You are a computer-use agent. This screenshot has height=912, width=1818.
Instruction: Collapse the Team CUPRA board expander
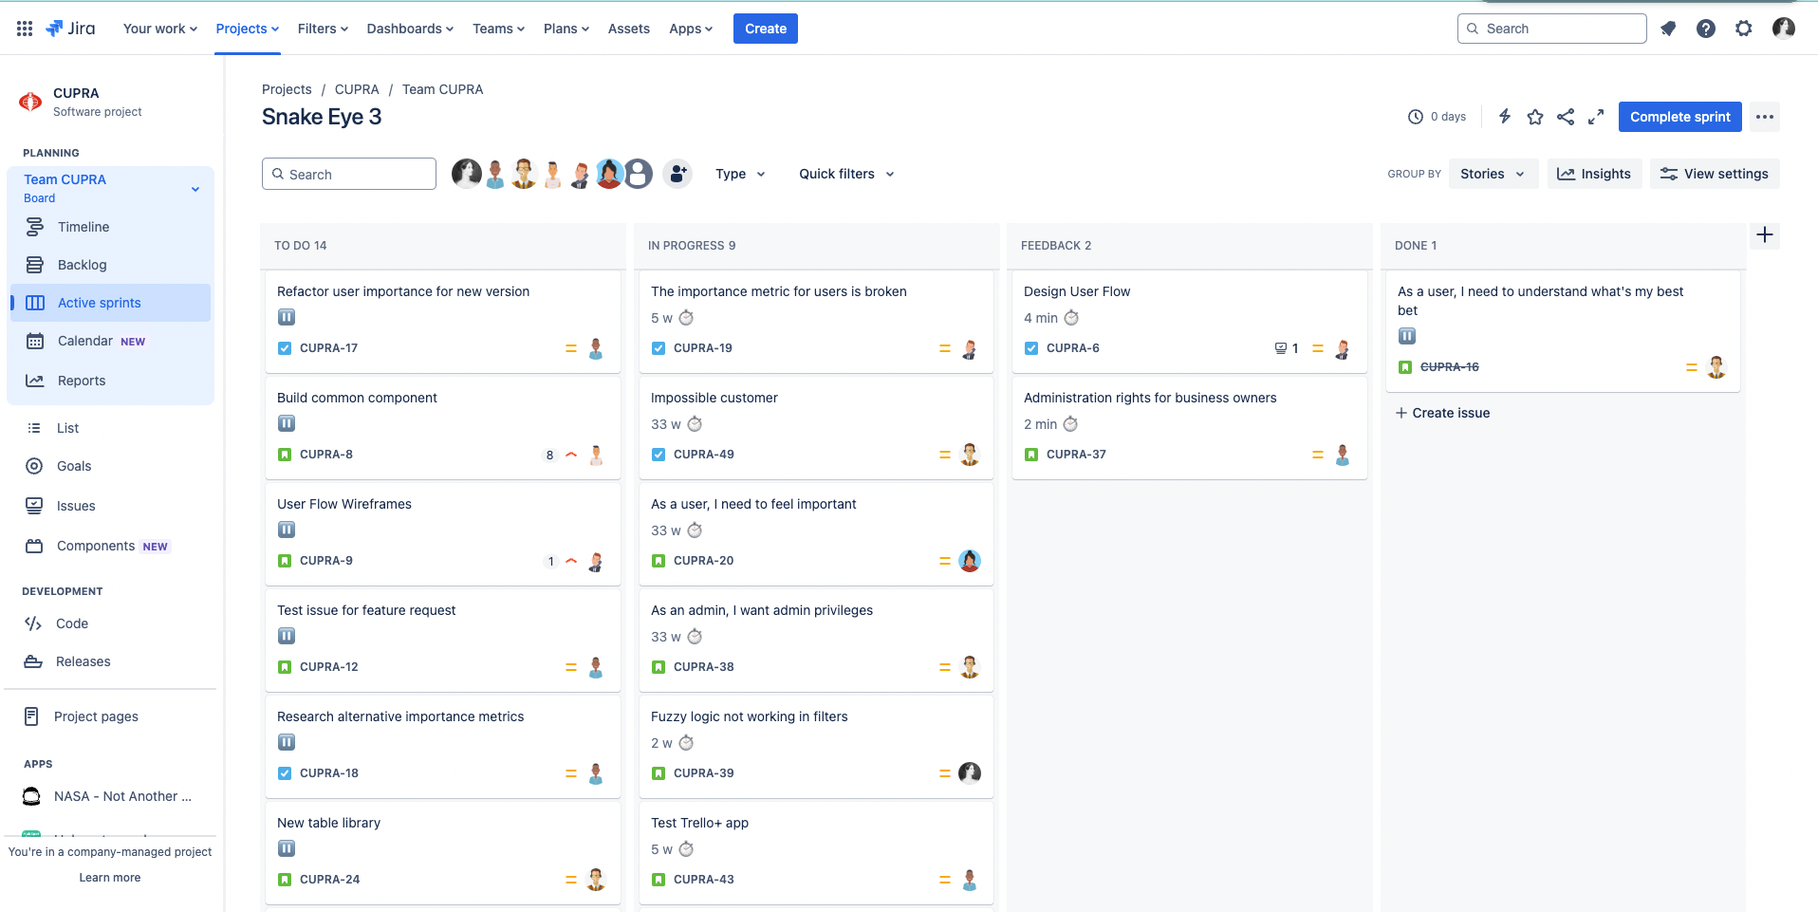[195, 189]
